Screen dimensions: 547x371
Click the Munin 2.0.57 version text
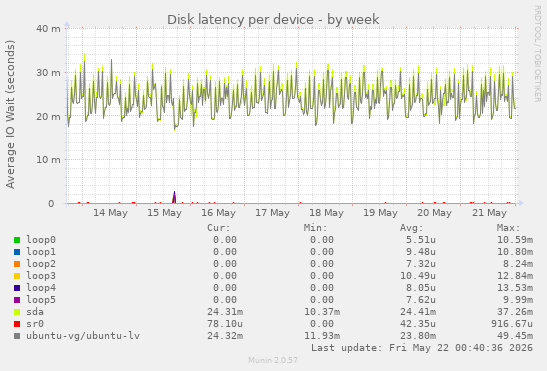pyautogui.click(x=273, y=360)
